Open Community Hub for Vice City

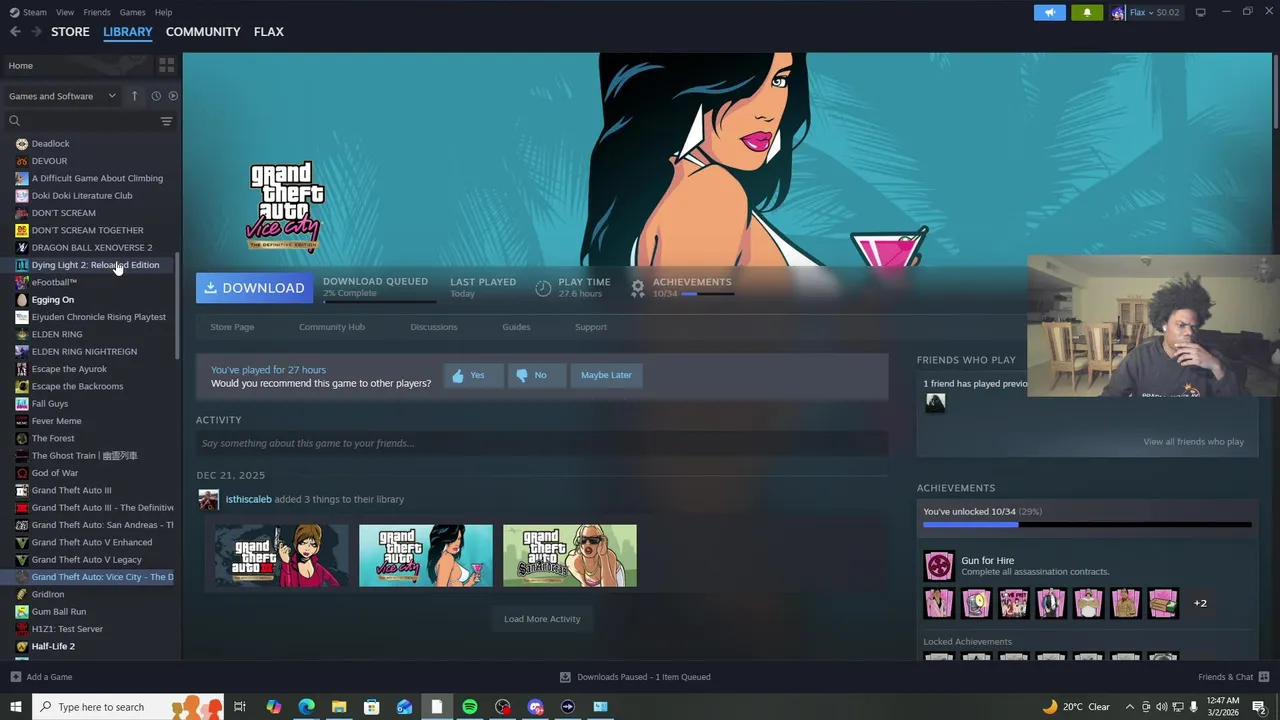click(332, 327)
